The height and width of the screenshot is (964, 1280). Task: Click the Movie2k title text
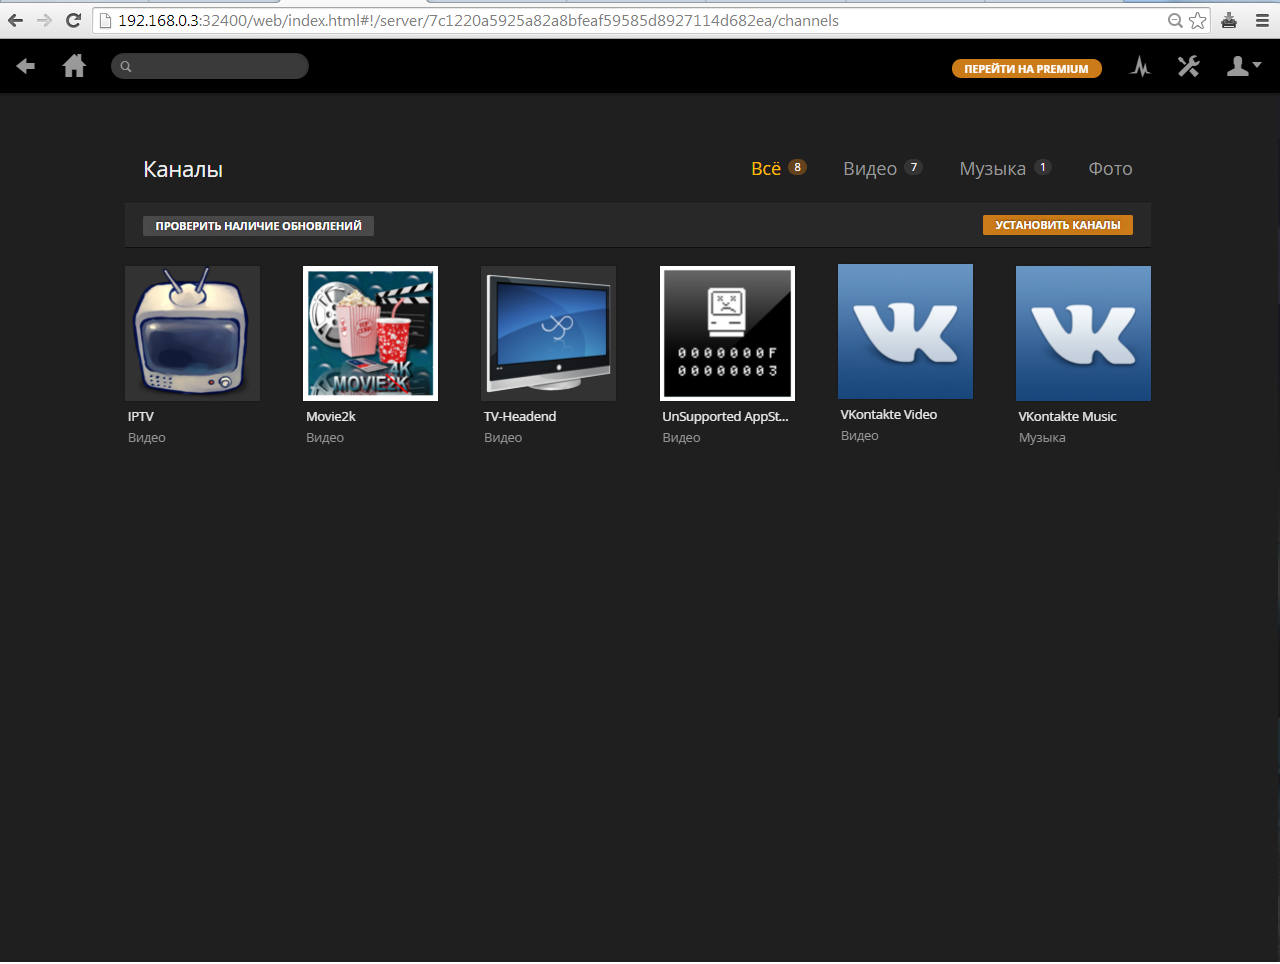[x=331, y=416]
